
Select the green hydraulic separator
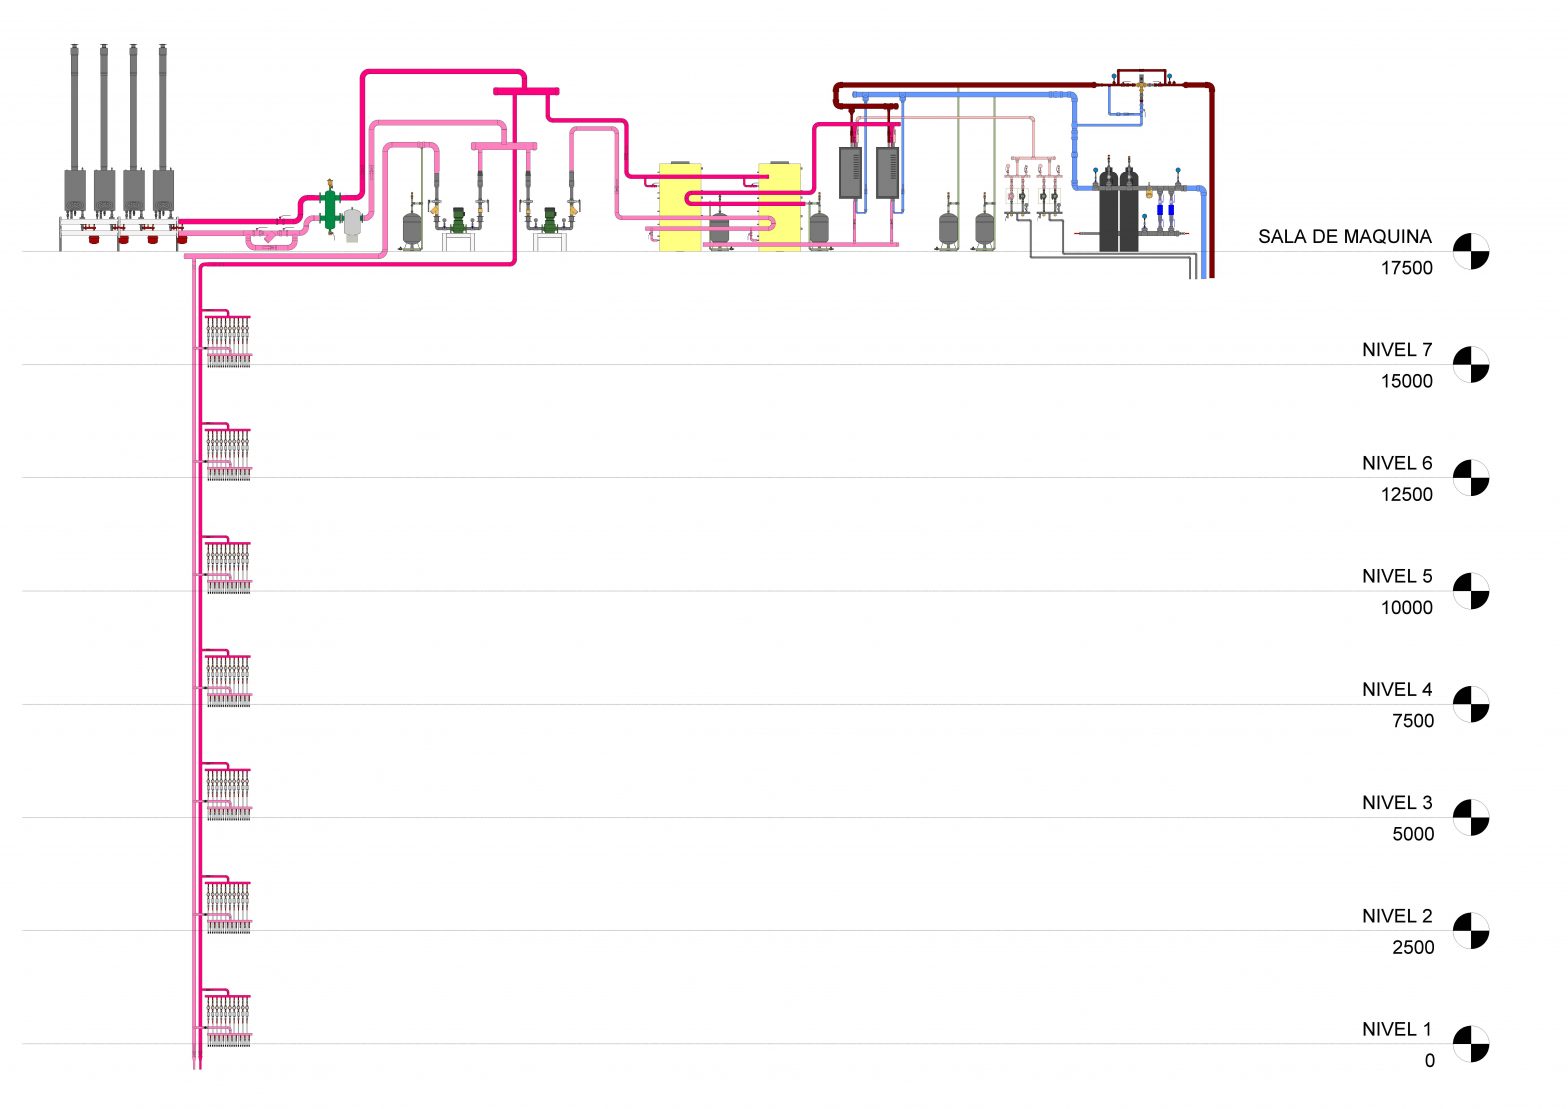point(329,210)
